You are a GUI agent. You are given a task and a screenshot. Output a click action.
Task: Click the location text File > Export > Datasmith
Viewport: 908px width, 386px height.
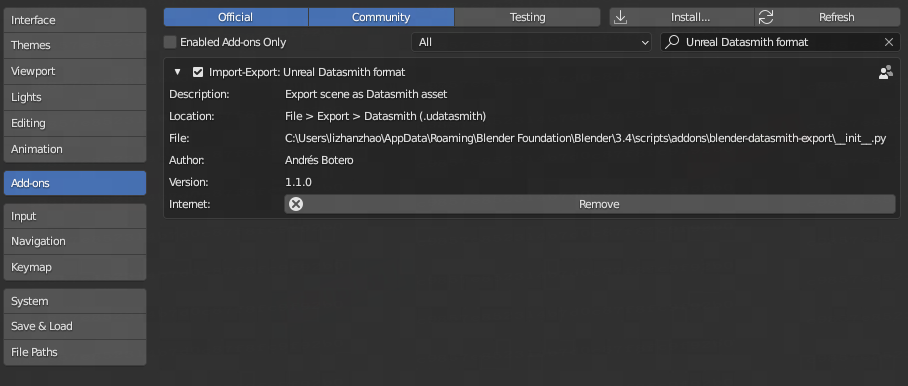(x=386, y=116)
